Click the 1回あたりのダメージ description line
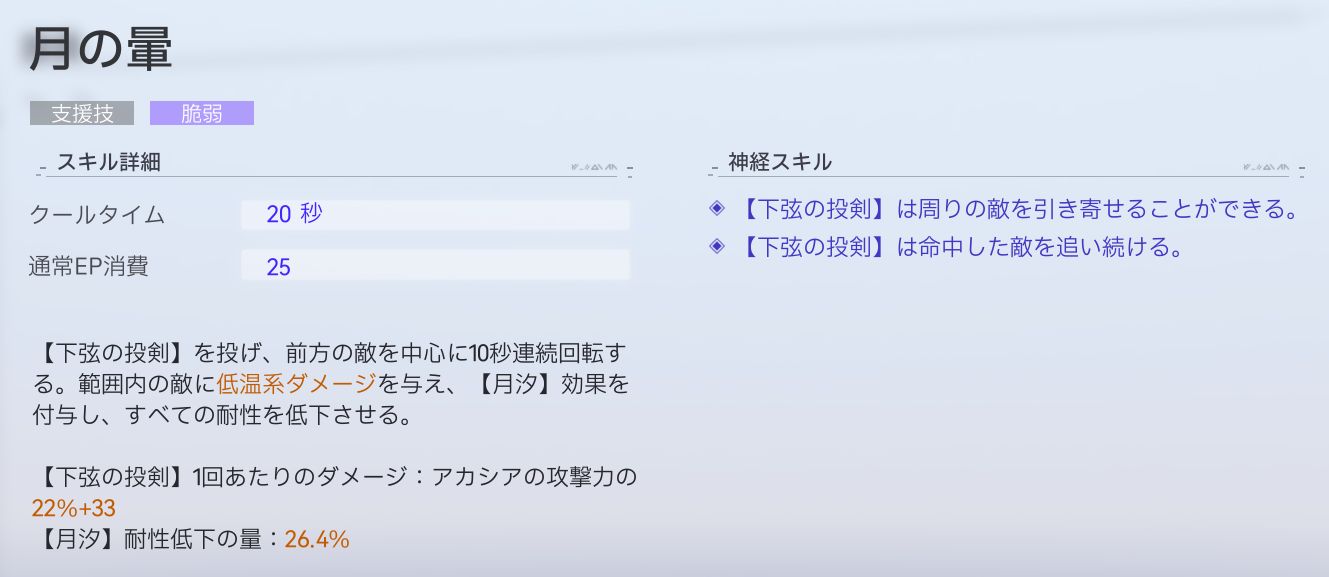The width and height of the screenshot is (1329, 577). [334, 477]
